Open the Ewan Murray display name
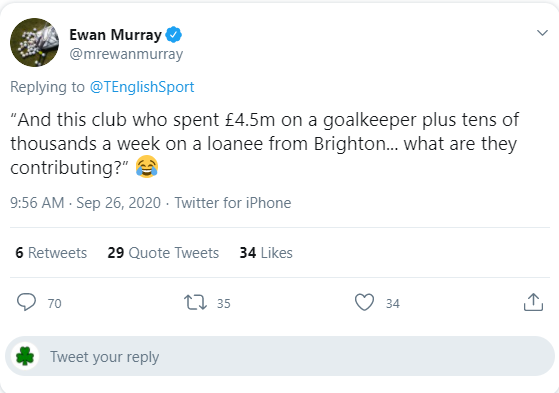 tap(116, 35)
